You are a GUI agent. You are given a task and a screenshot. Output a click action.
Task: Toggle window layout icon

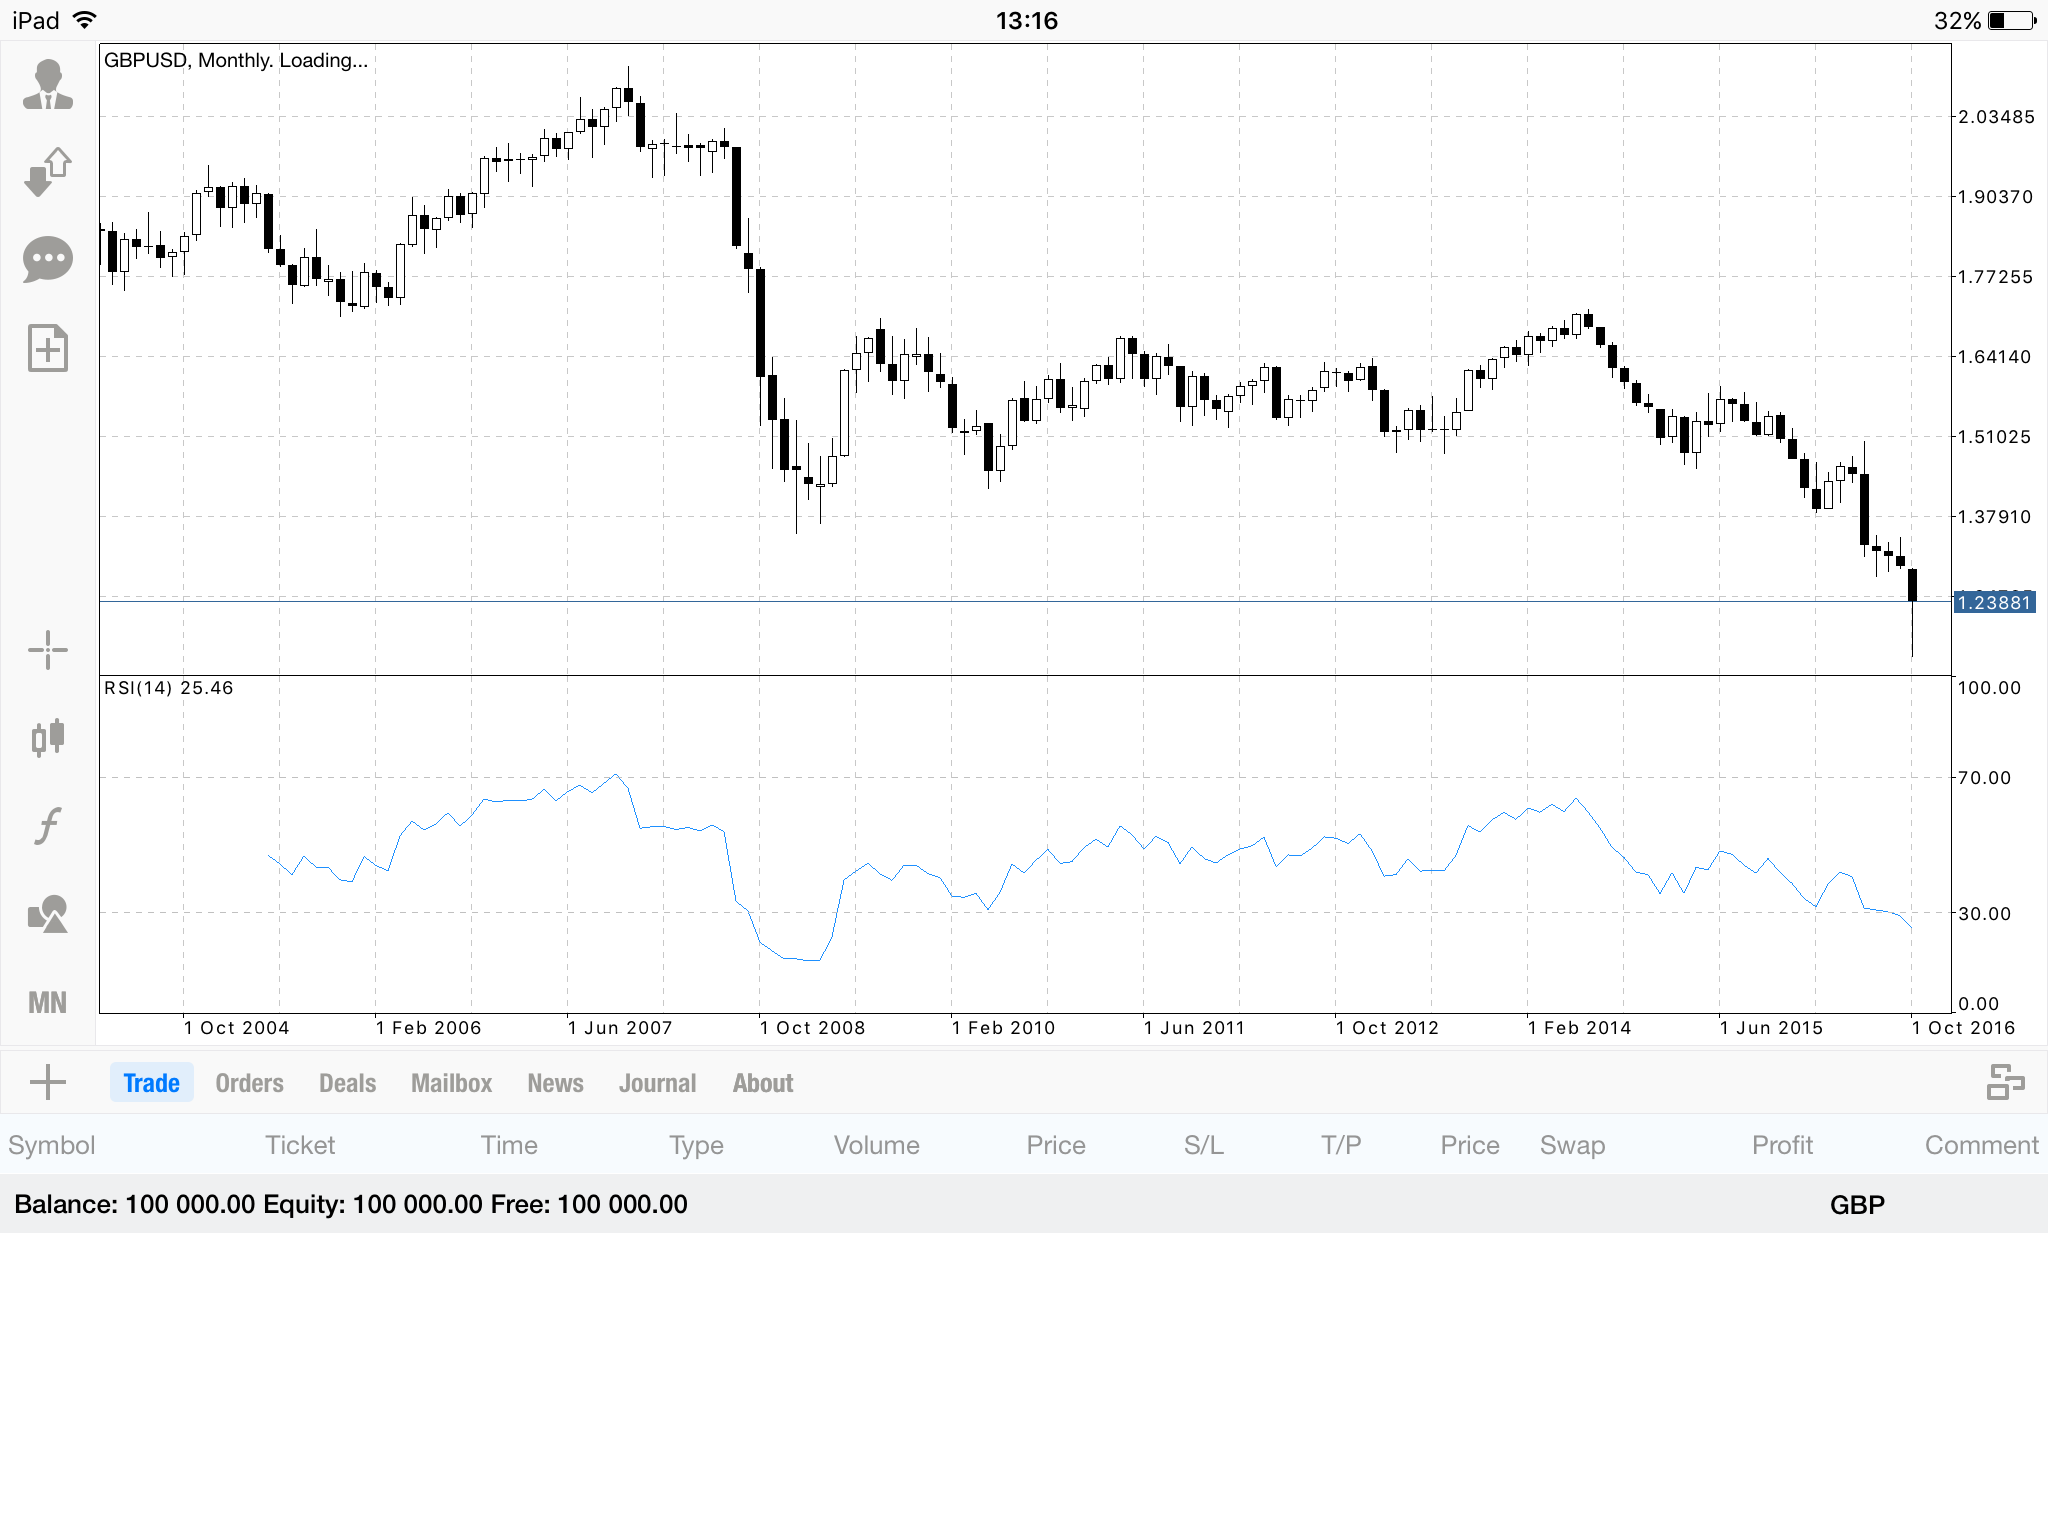[2005, 1082]
